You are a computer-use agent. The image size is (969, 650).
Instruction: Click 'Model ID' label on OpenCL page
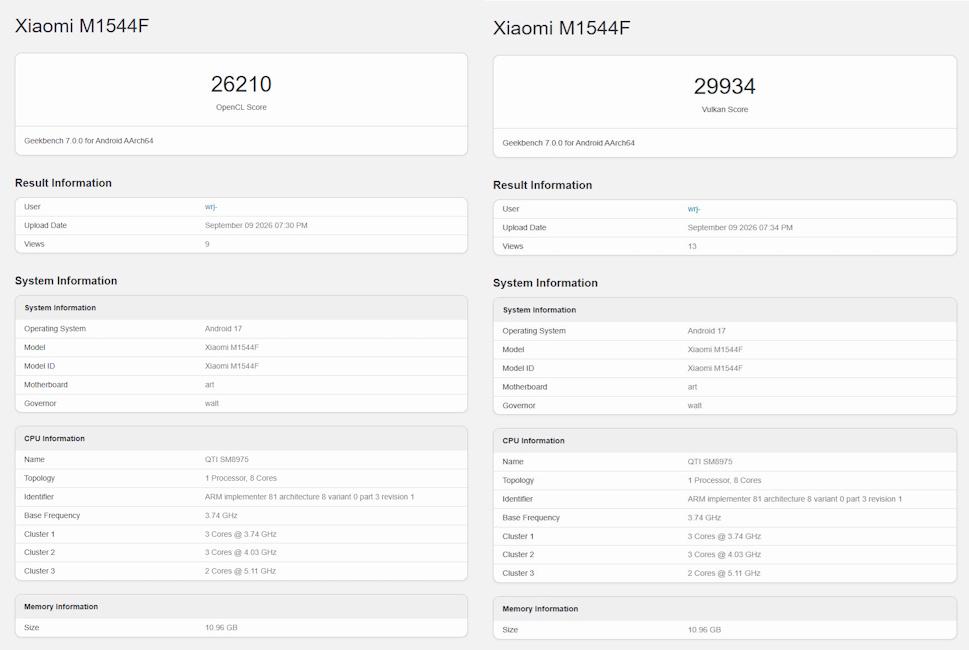click(x=40, y=366)
